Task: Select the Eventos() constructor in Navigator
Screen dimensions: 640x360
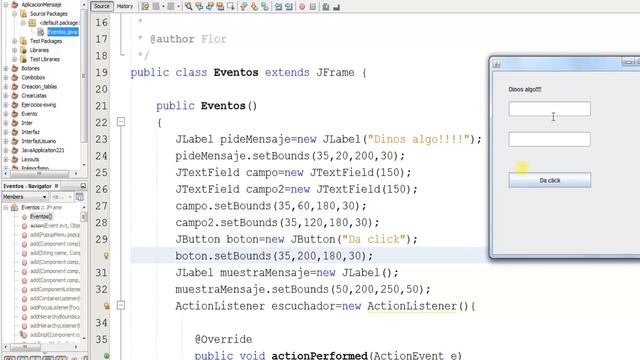Action: [x=41, y=216]
